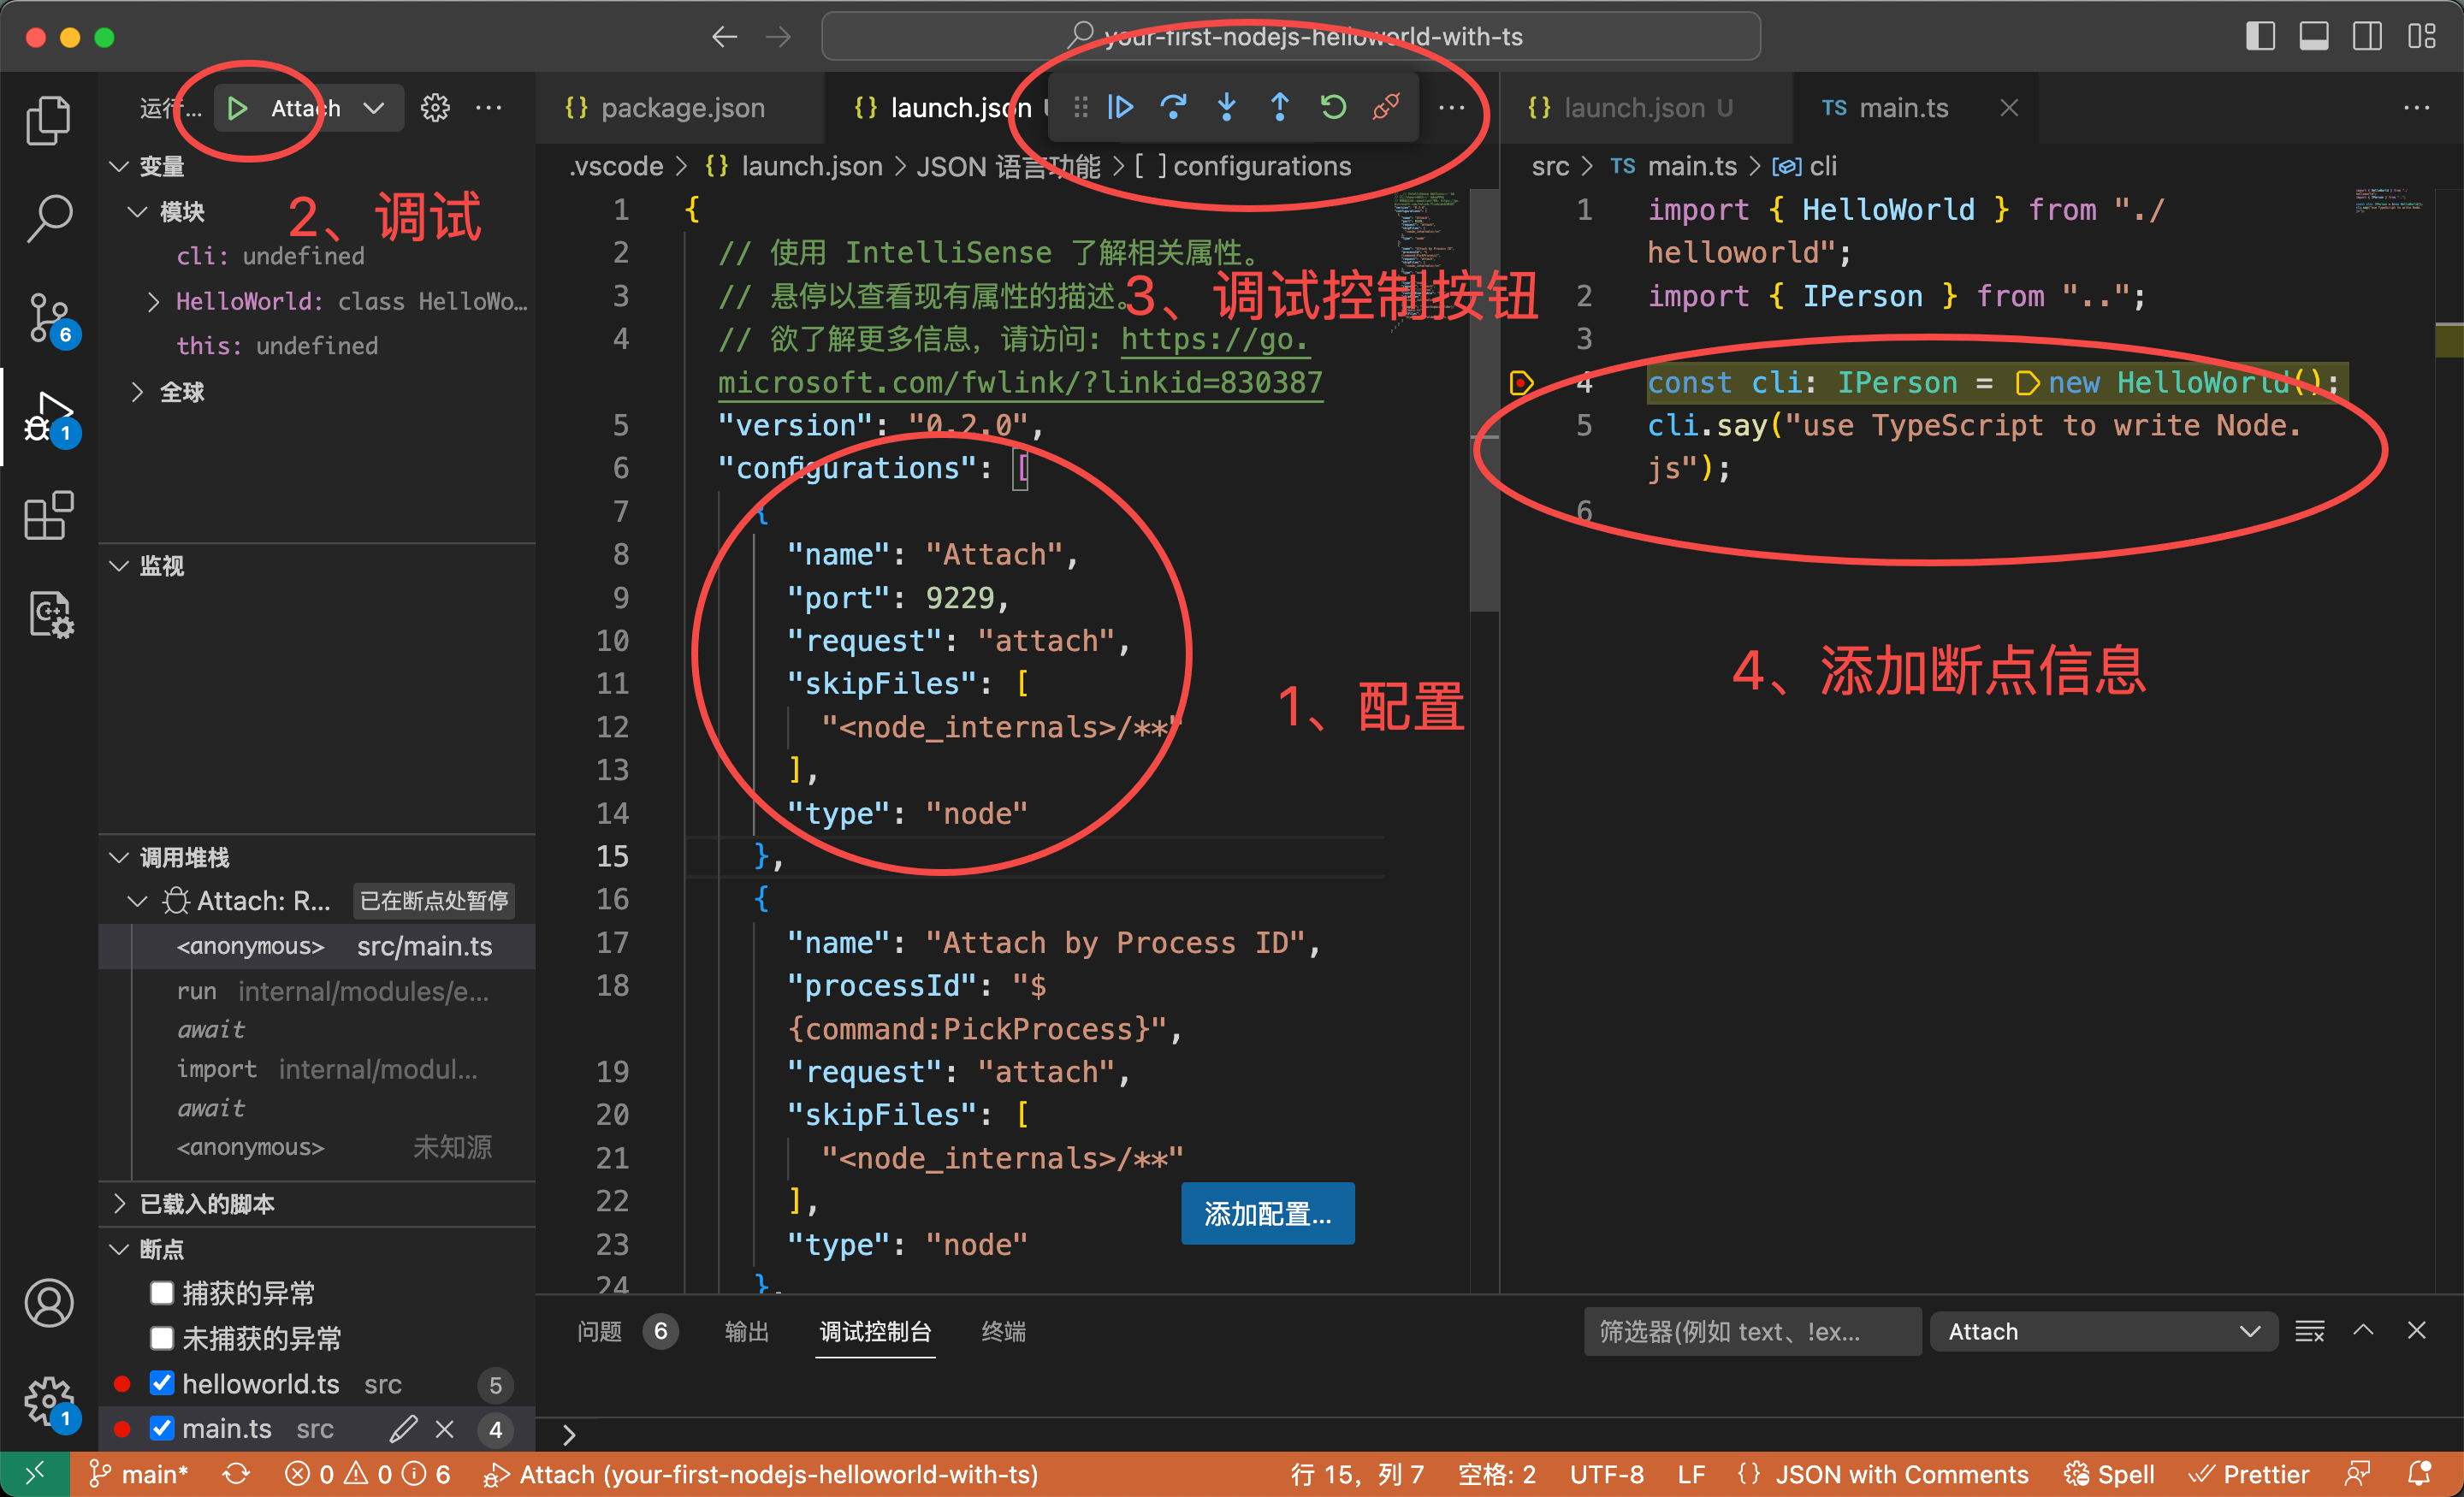Viewport: 2464px width, 1497px height.
Task: Toggle the secondary side bar layout icon
Action: (2367, 37)
